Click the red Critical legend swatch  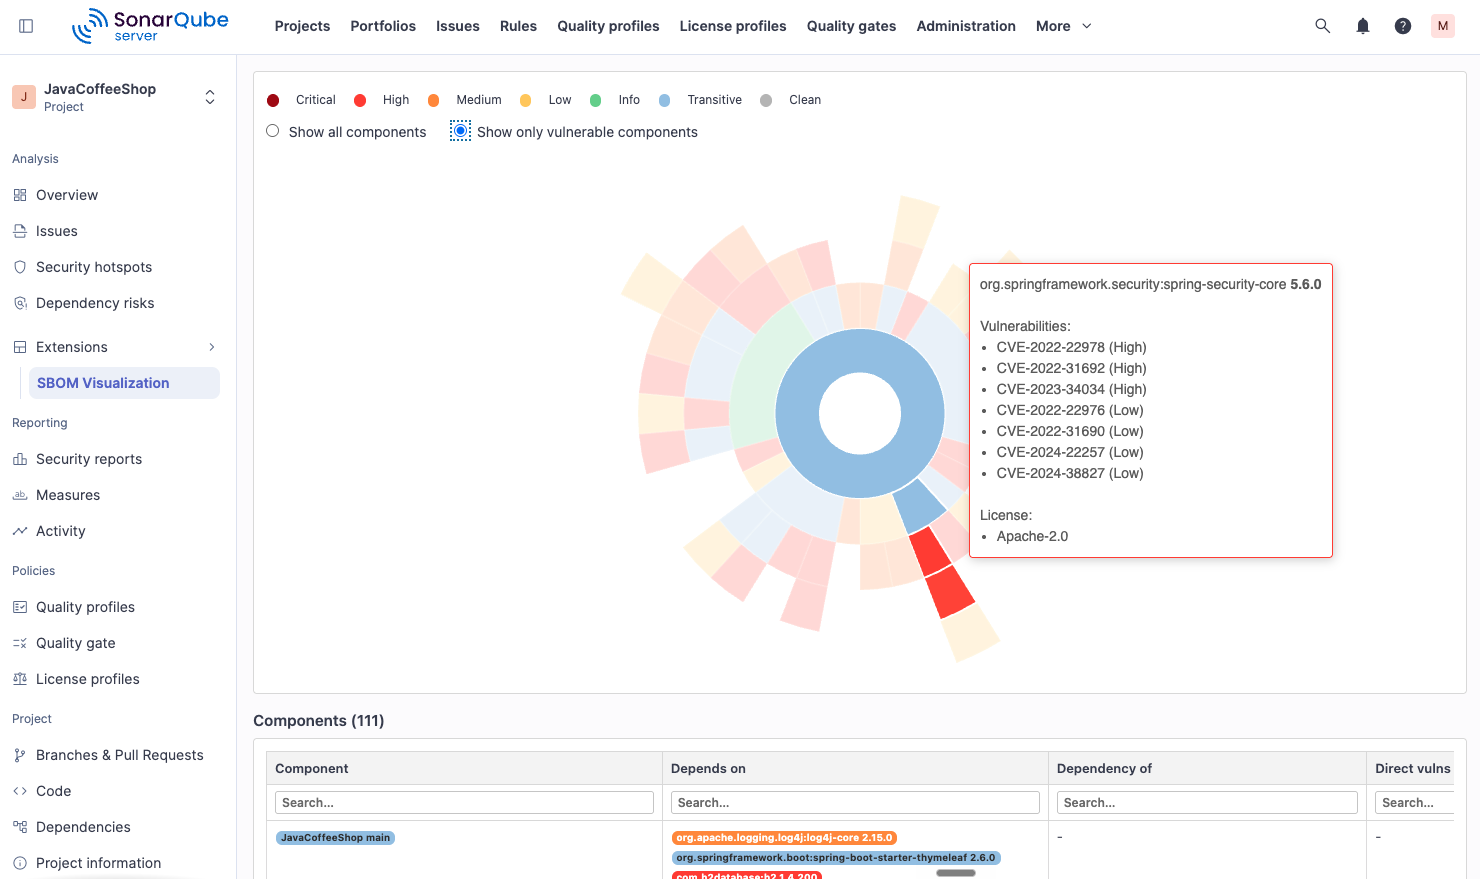[x=273, y=100]
